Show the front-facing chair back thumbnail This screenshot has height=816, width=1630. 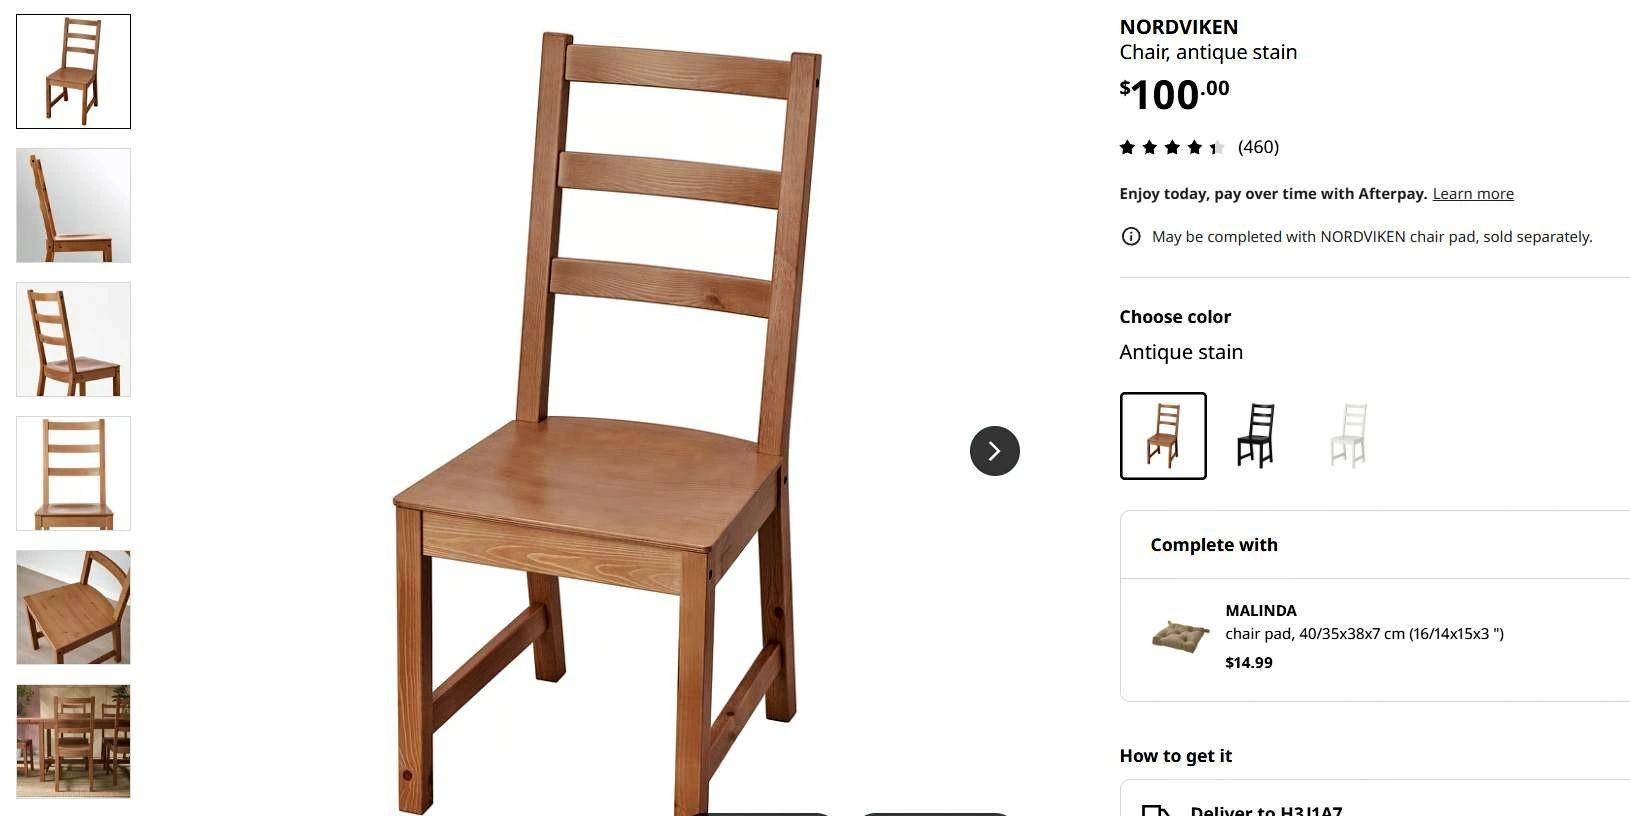pos(73,473)
